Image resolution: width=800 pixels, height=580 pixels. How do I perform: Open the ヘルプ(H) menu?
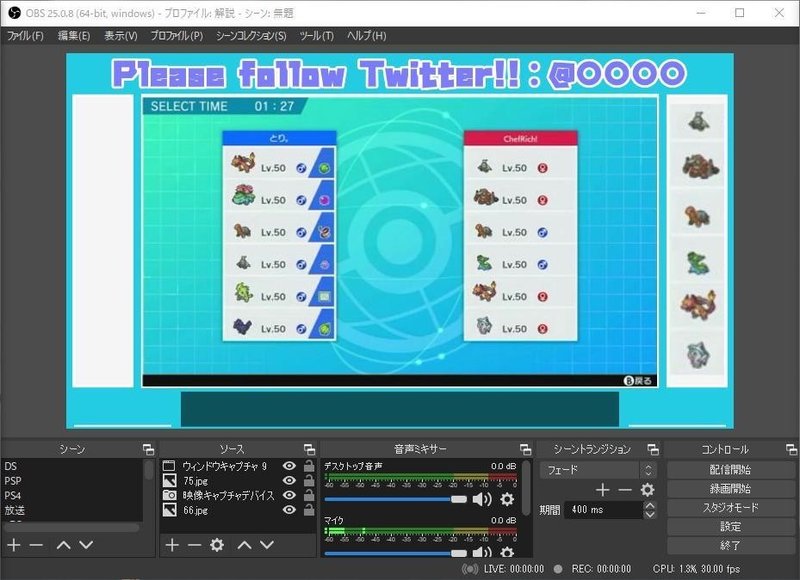[x=366, y=36]
